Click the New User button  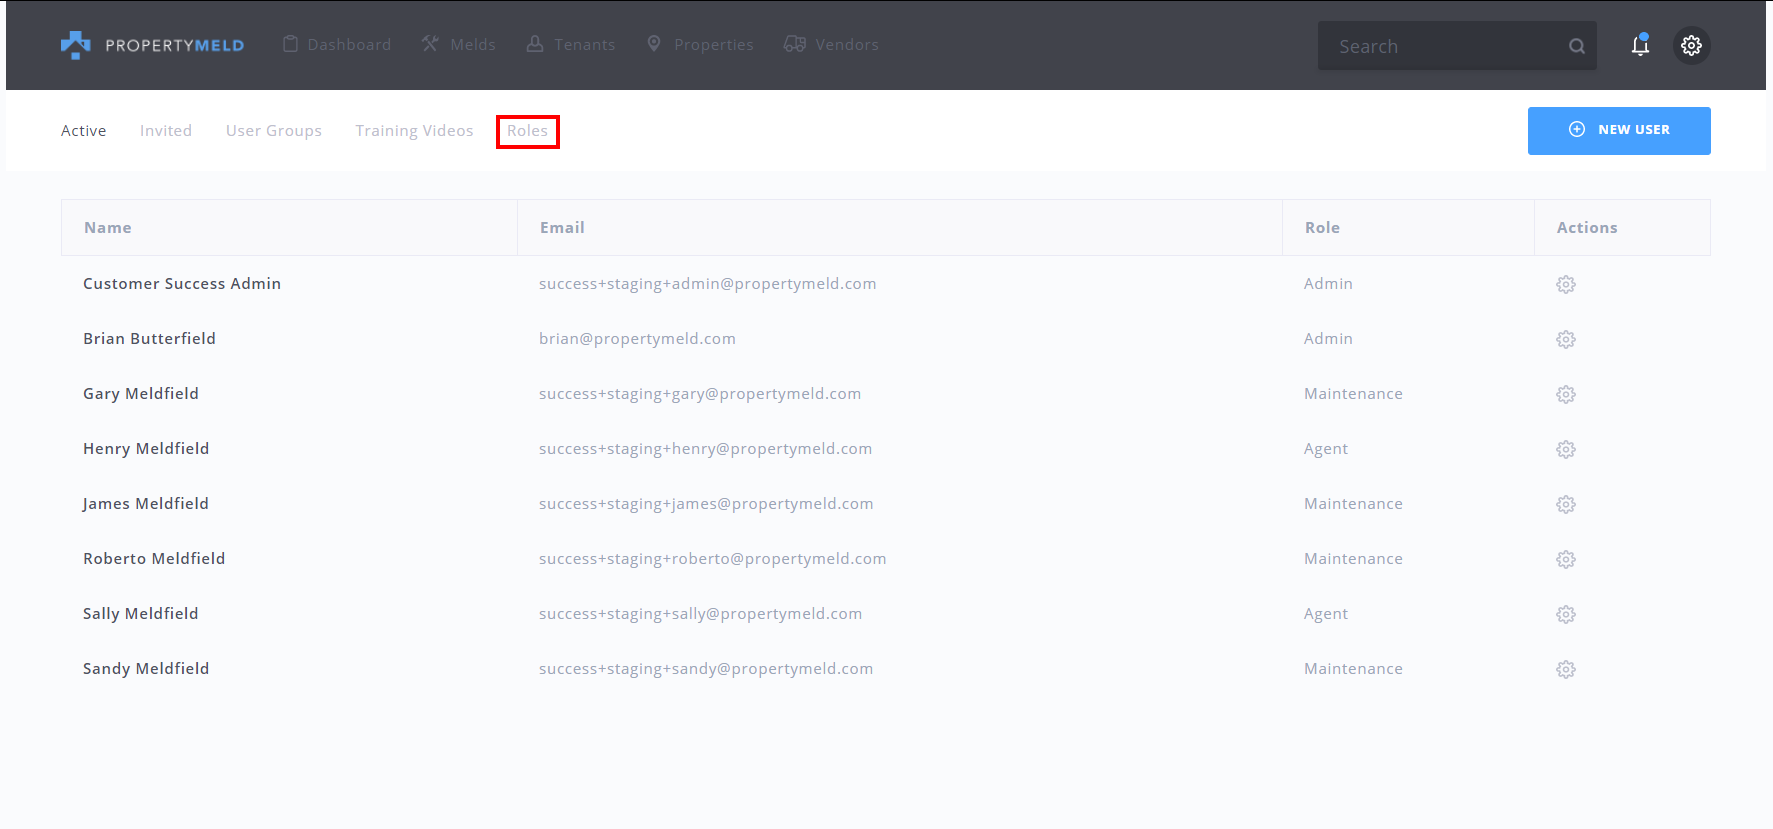pos(1618,130)
